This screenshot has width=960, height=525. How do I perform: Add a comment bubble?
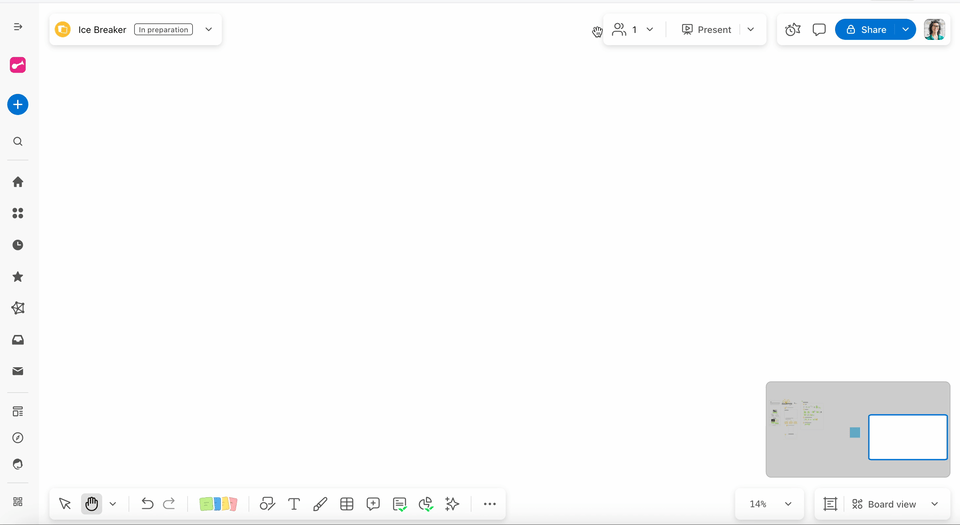373,504
